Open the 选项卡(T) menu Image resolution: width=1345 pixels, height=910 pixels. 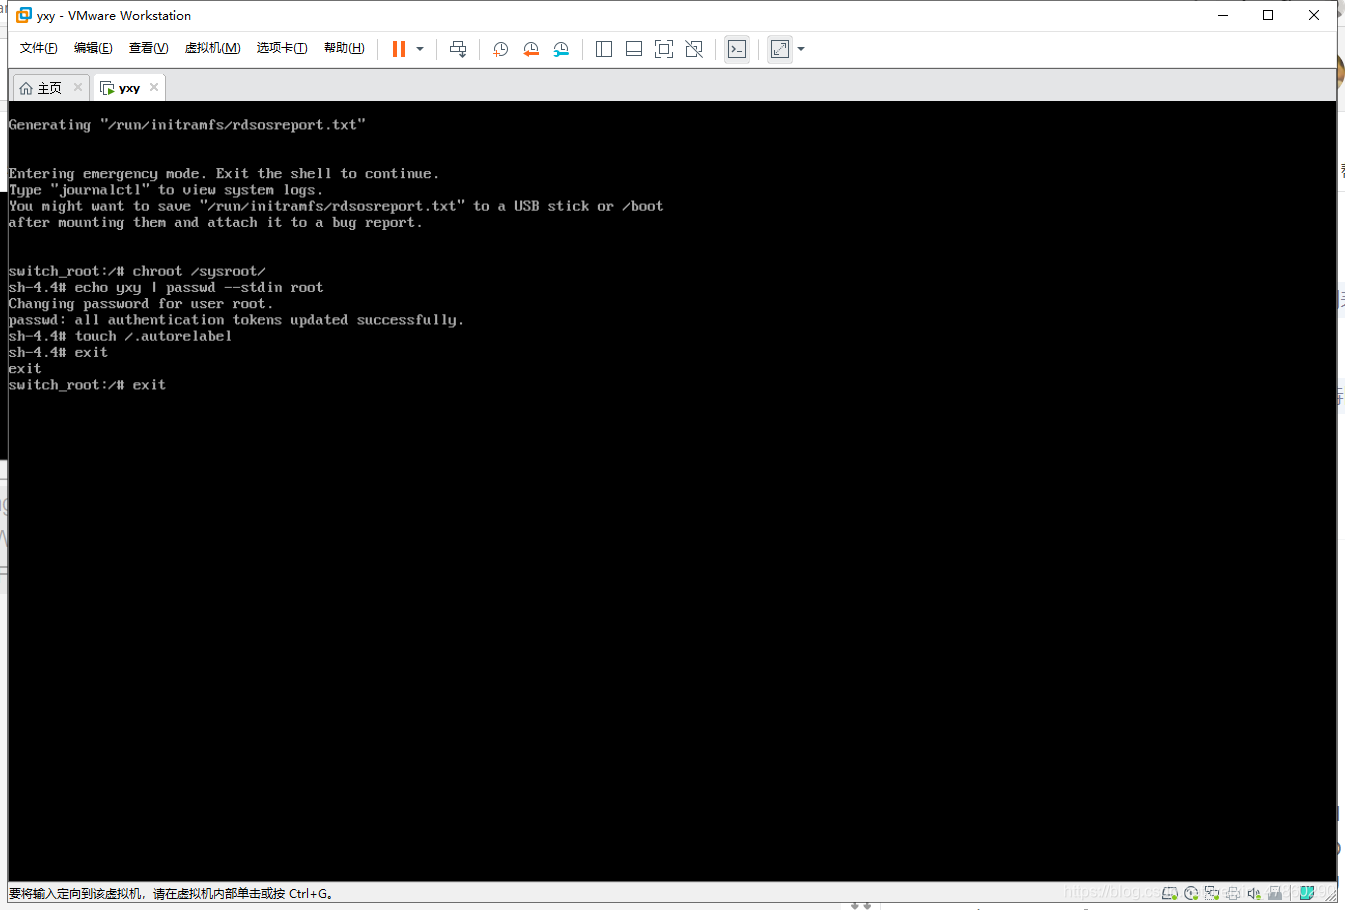tap(282, 48)
